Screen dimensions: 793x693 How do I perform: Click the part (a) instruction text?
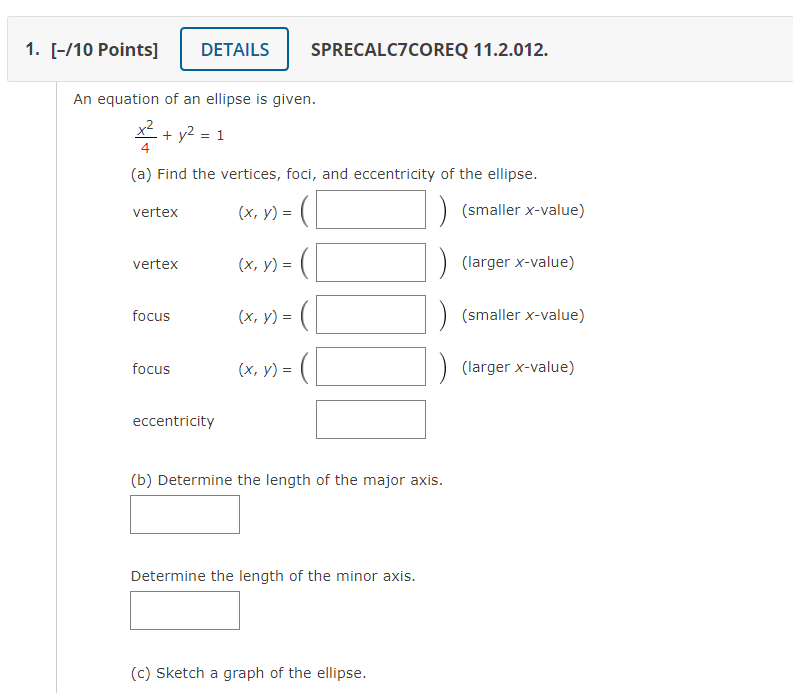(334, 174)
